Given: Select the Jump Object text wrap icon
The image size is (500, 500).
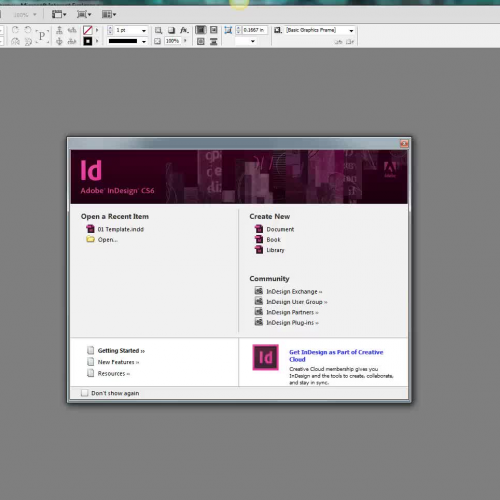Looking at the screenshot, I should tap(214, 41).
